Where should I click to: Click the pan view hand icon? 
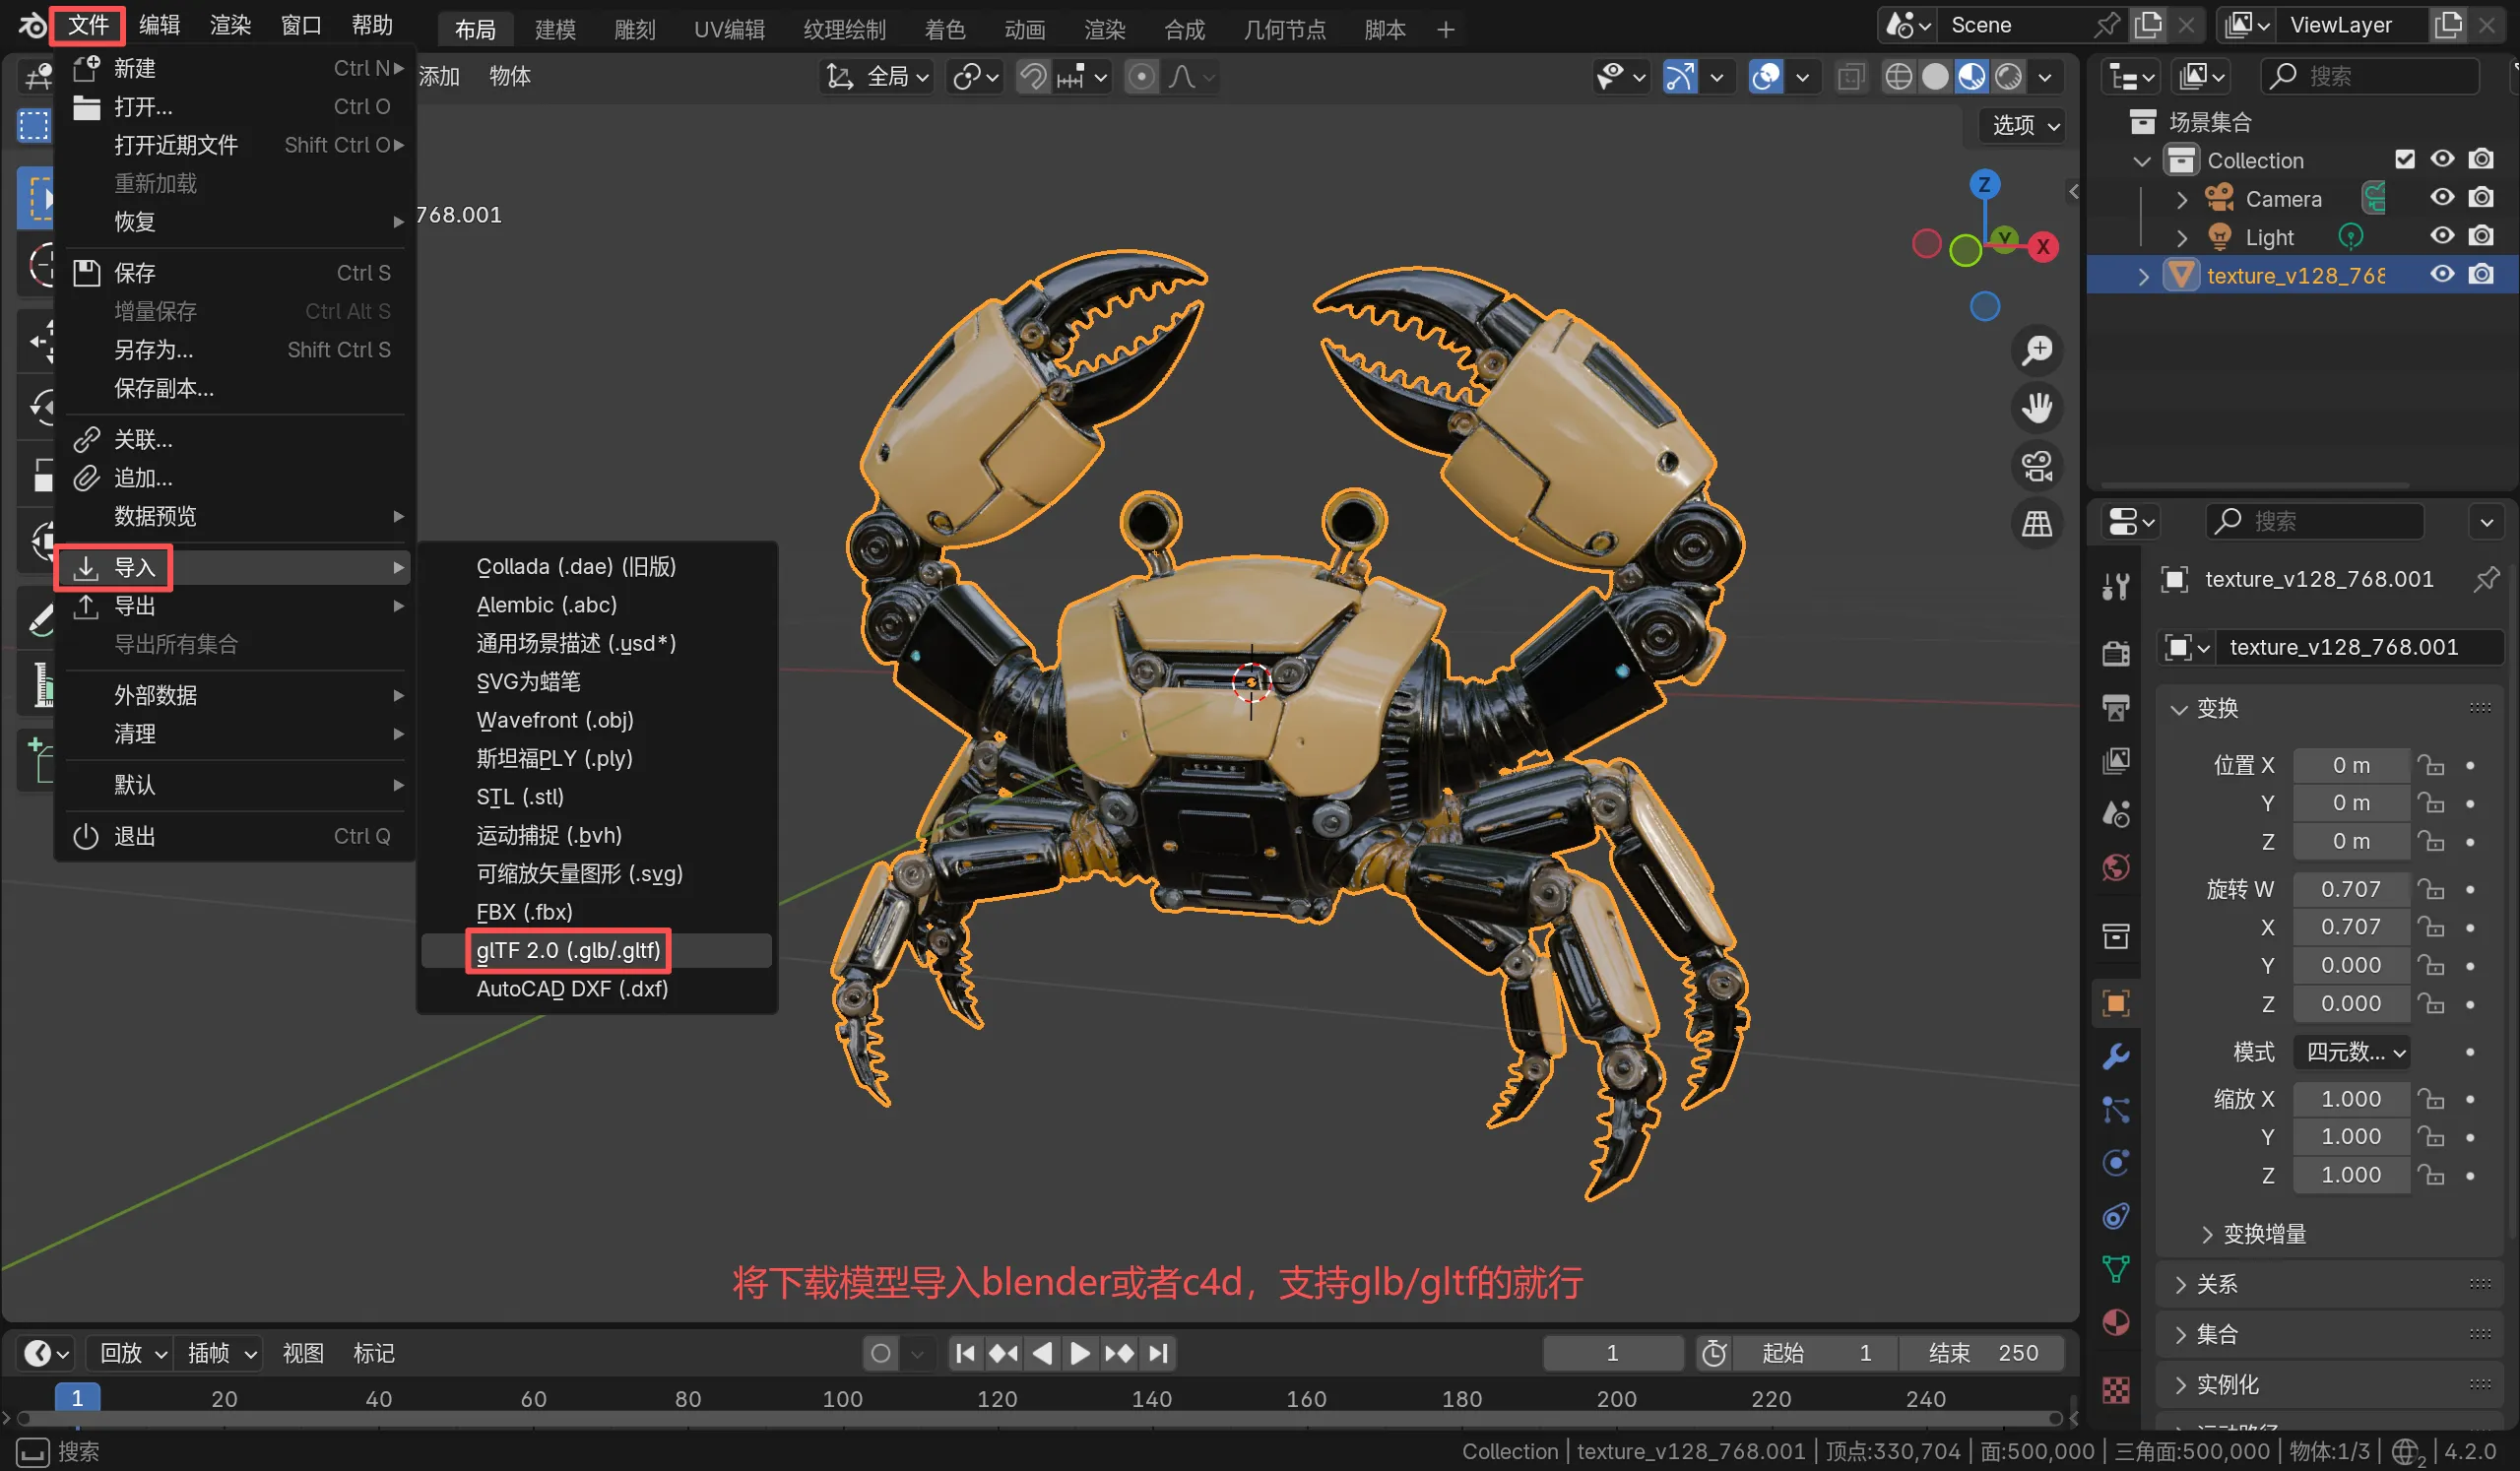point(2036,408)
